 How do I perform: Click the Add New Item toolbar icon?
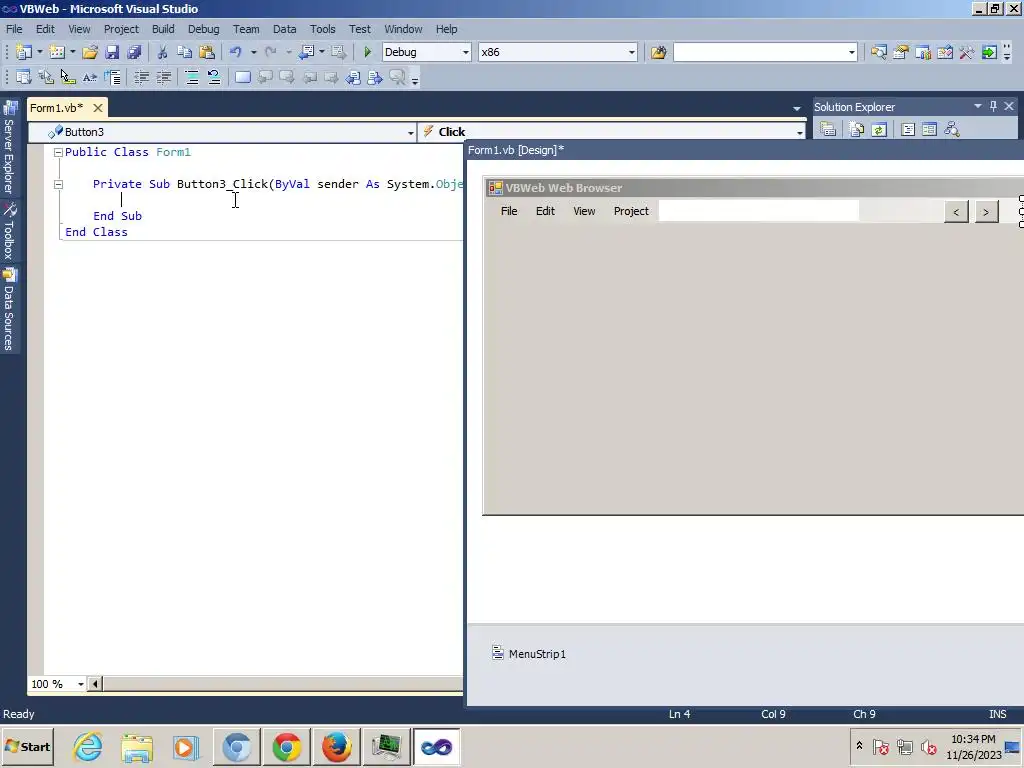[x=57, y=52]
